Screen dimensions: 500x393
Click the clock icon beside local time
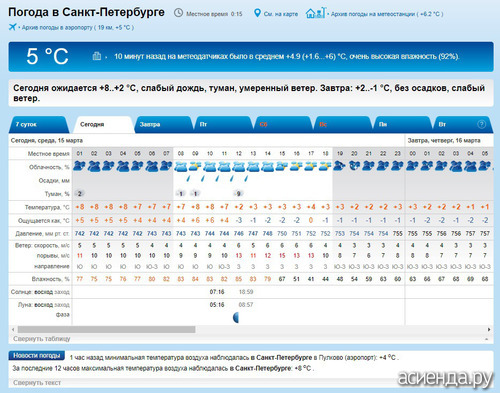(179, 13)
